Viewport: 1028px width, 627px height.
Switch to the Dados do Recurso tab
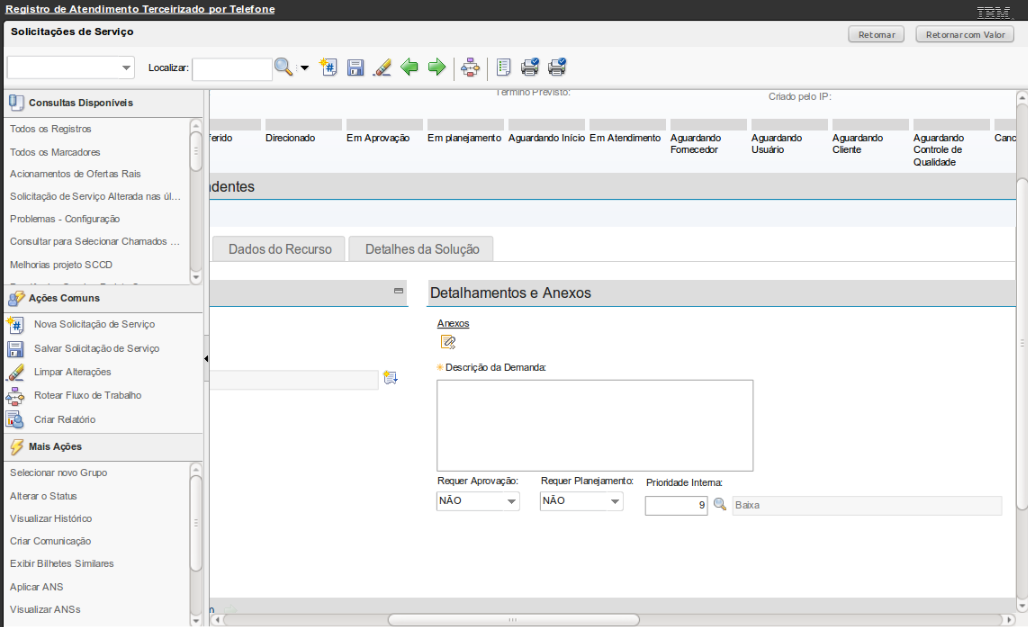coord(280,249)
